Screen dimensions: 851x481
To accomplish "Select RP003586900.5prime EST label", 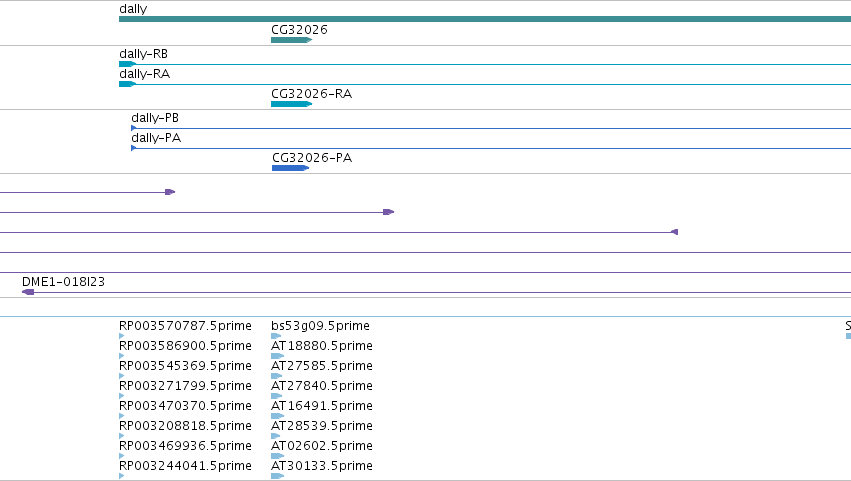I will click(x=185, y=346).
